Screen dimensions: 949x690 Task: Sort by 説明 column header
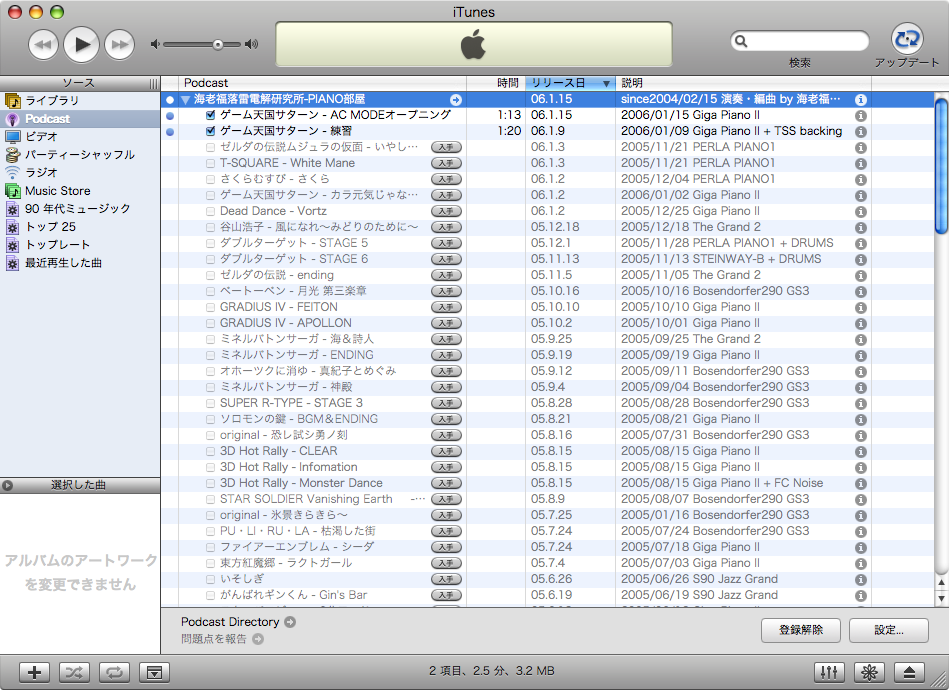[x=743, y=83]
